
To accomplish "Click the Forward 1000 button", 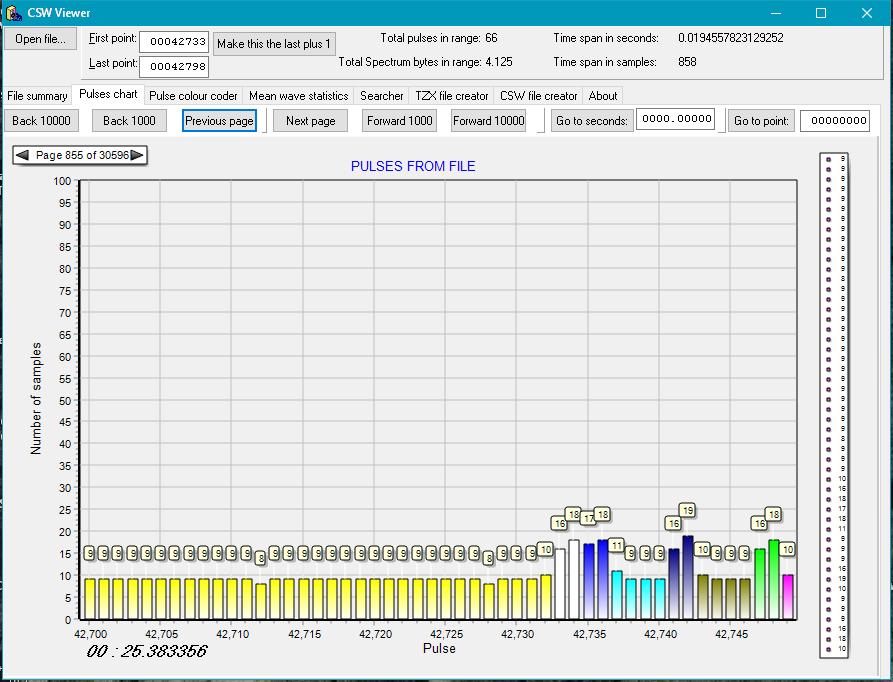I will [x=399, y=121].
